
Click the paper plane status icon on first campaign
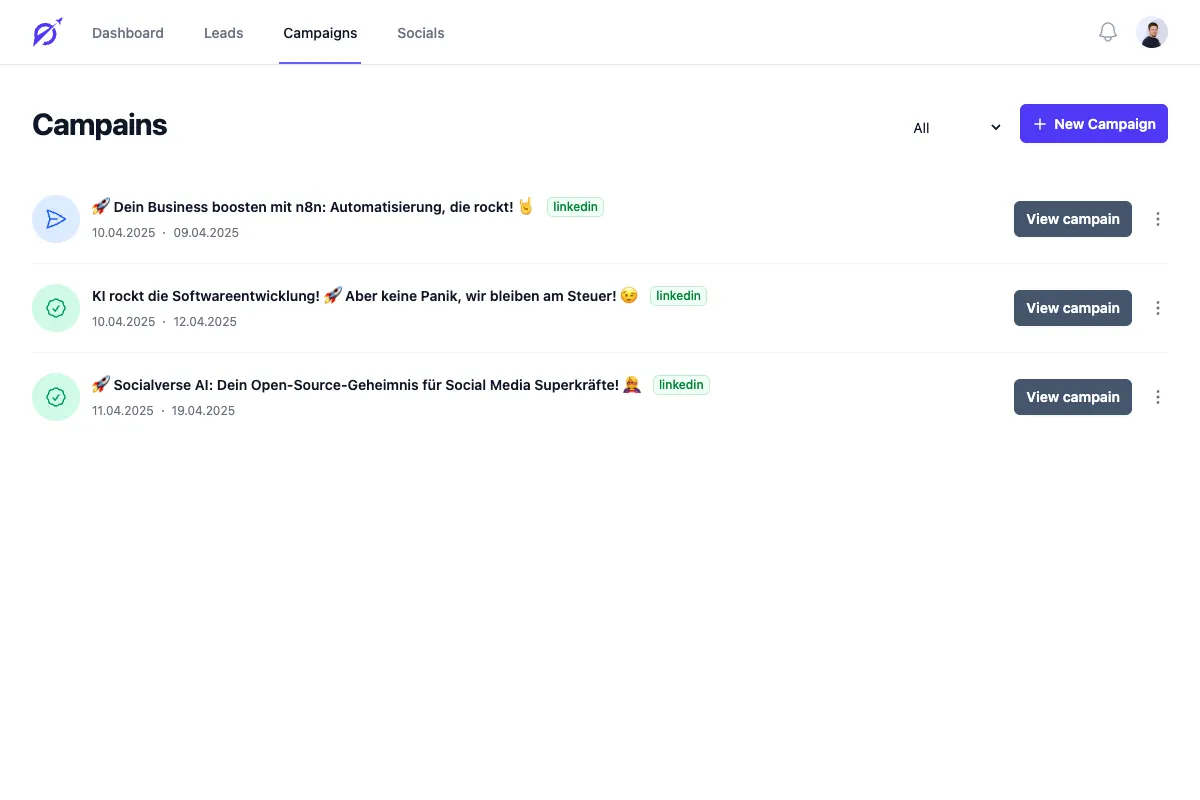[x=55, y=218]
